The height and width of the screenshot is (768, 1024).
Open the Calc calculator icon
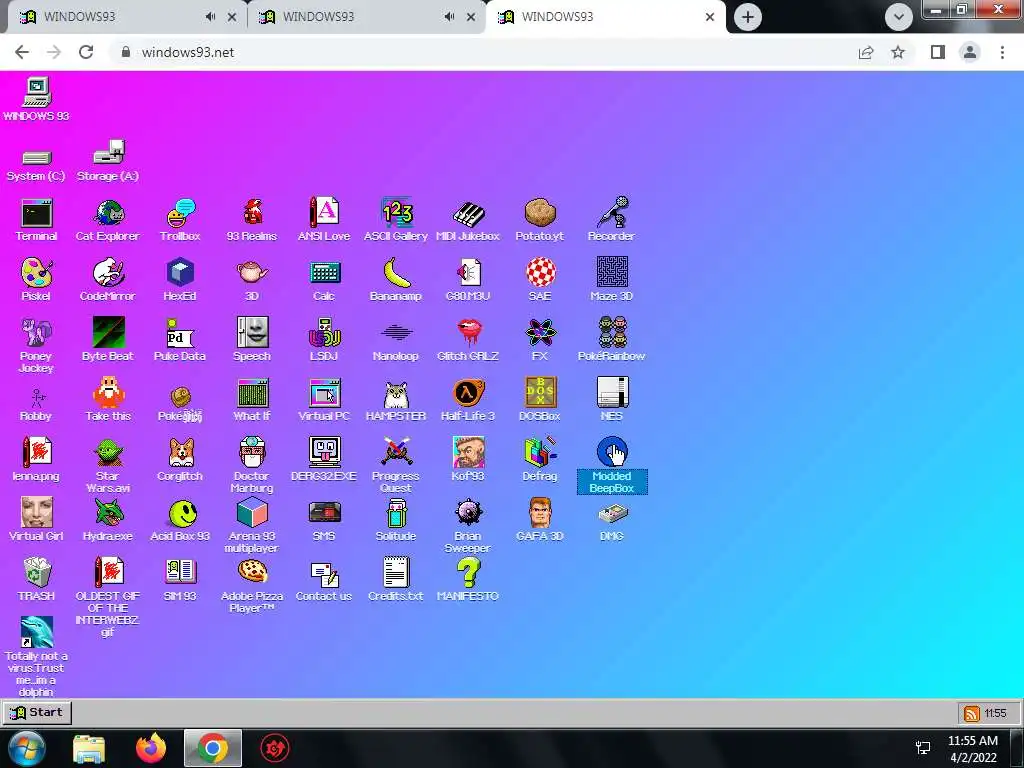point(324,273)
